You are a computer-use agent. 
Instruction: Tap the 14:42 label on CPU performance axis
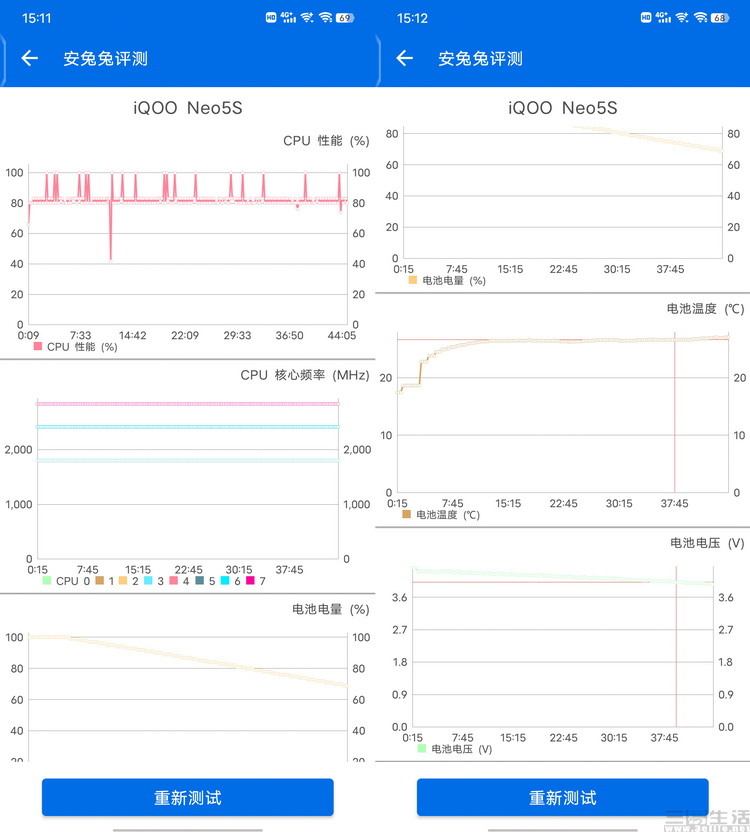click(132, 335)
